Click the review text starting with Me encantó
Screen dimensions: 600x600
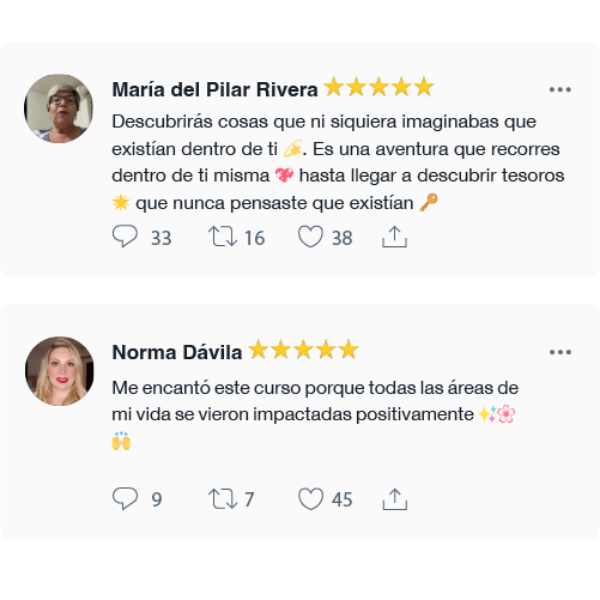(315, 415)
